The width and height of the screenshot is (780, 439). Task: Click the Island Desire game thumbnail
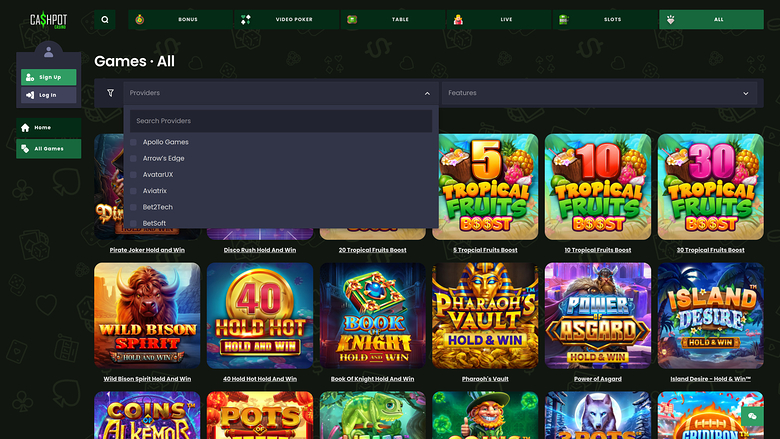[710, 316]
